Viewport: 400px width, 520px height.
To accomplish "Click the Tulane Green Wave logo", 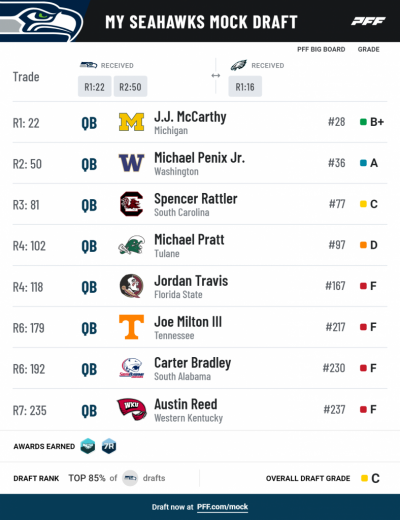I will [x=132, y=245].
